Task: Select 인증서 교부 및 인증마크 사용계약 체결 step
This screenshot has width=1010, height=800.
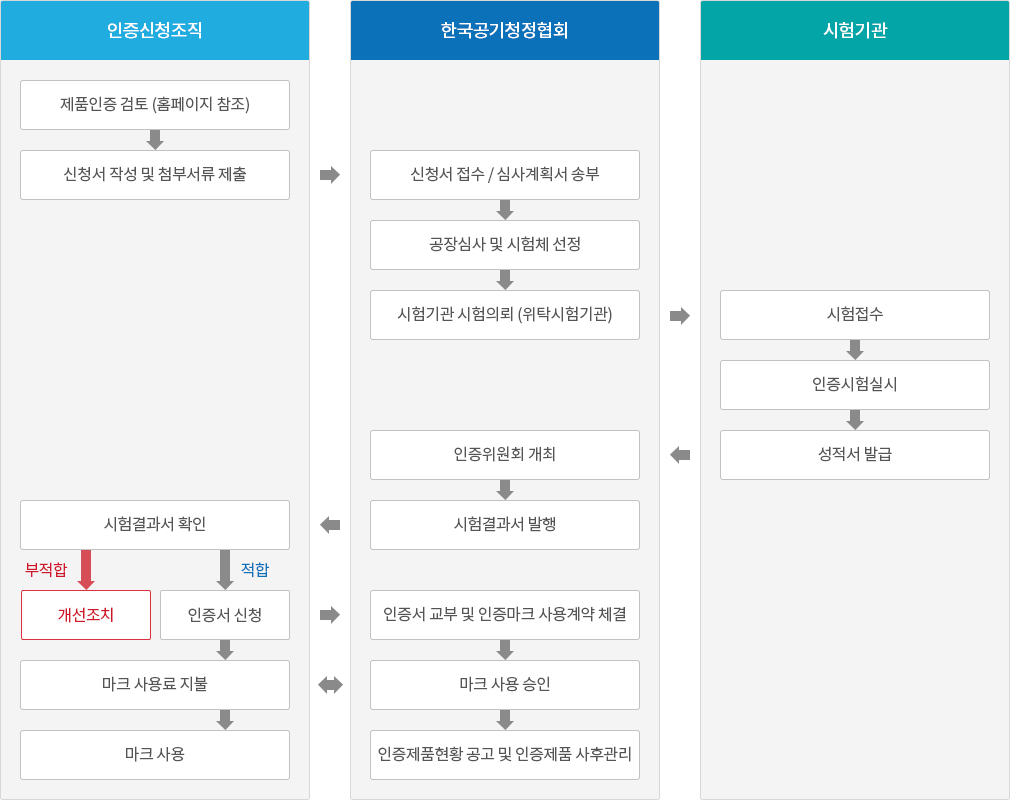Action: 505,615
